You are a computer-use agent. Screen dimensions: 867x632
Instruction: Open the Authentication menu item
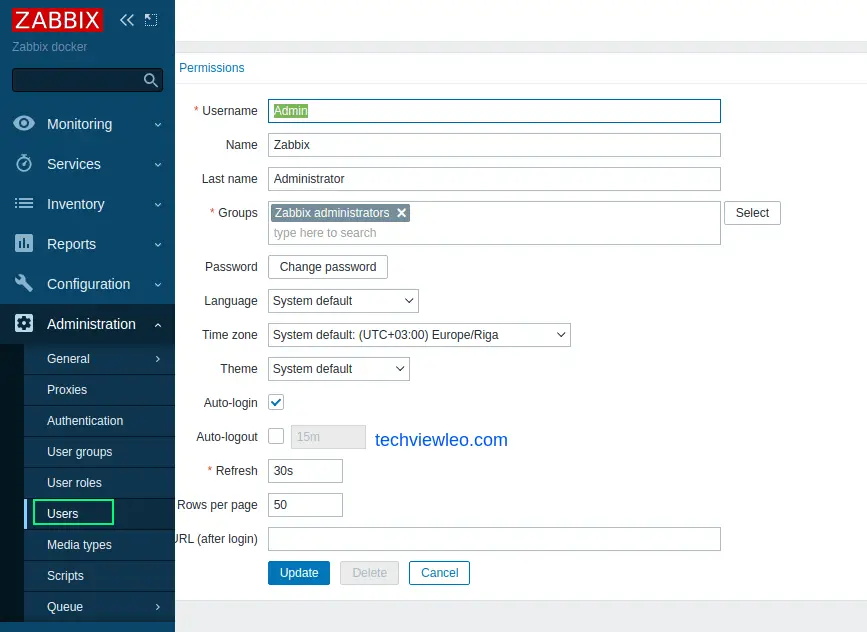100,421
